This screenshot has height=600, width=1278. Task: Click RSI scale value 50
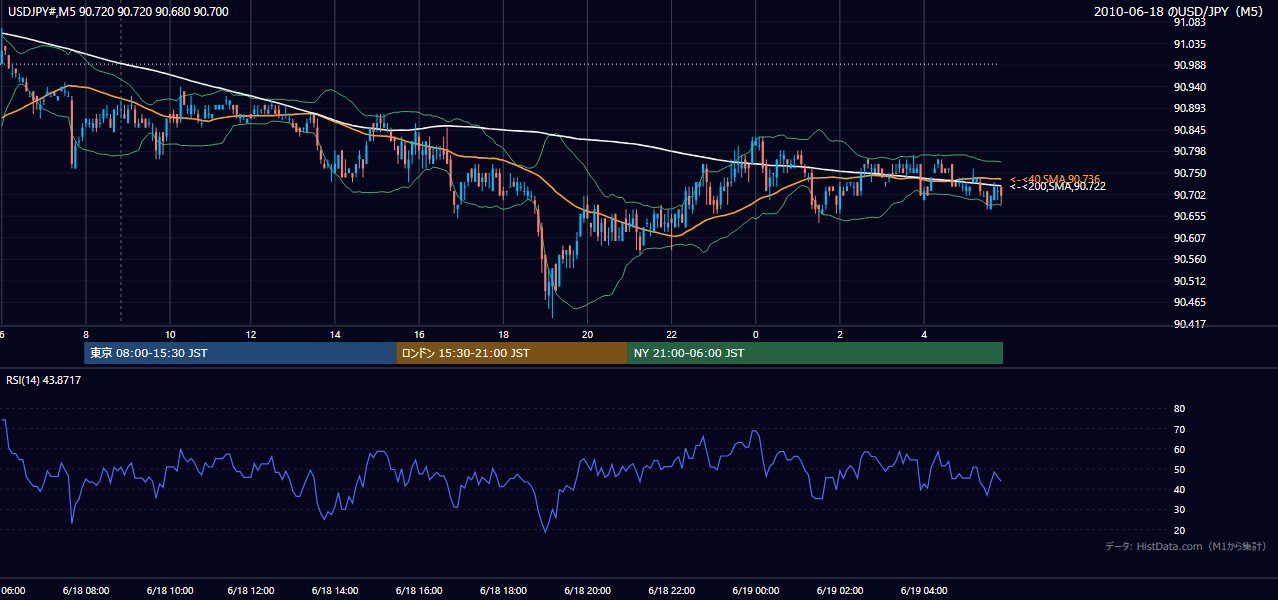tap(1179, 469)
